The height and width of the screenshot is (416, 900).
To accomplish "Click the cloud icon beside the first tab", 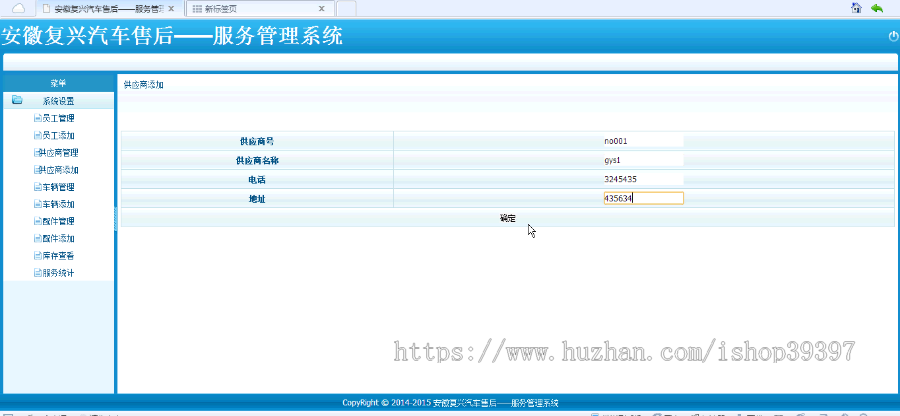I will pos(19,8).
